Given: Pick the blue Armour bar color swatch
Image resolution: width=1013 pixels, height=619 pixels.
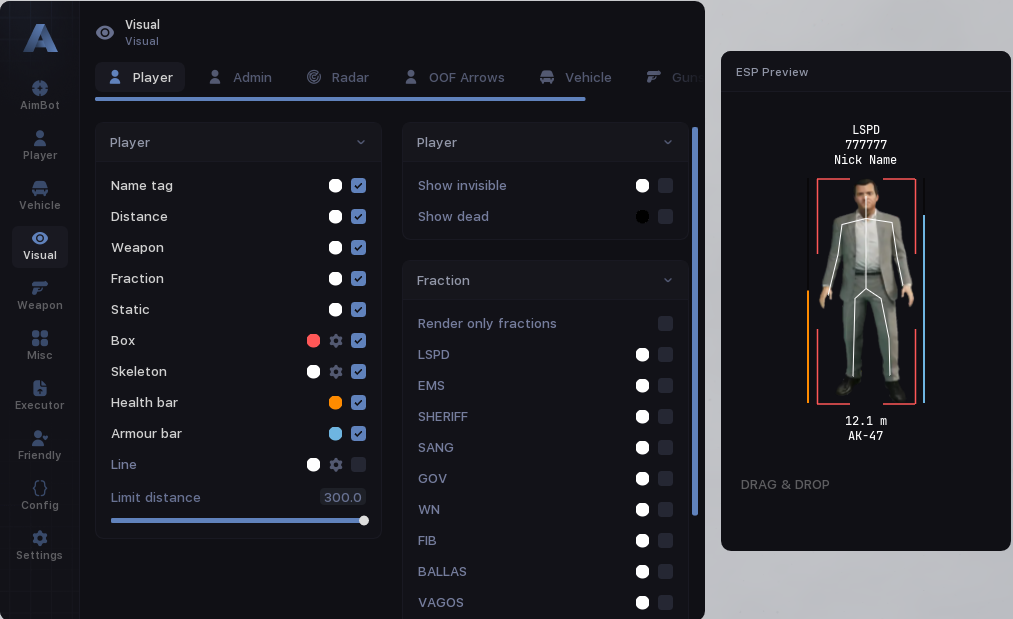Looking at the screenshot, I should click(x=335, y=434).
